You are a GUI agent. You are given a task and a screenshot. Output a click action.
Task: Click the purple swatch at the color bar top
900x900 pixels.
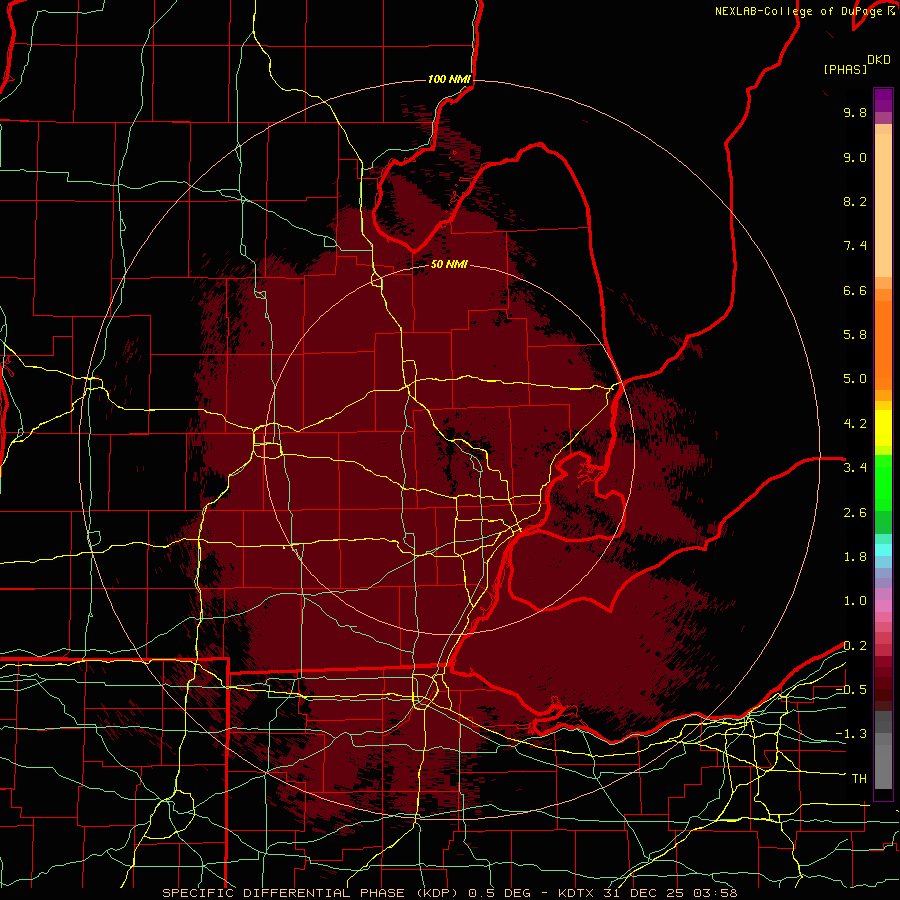(x=883, y=100)
